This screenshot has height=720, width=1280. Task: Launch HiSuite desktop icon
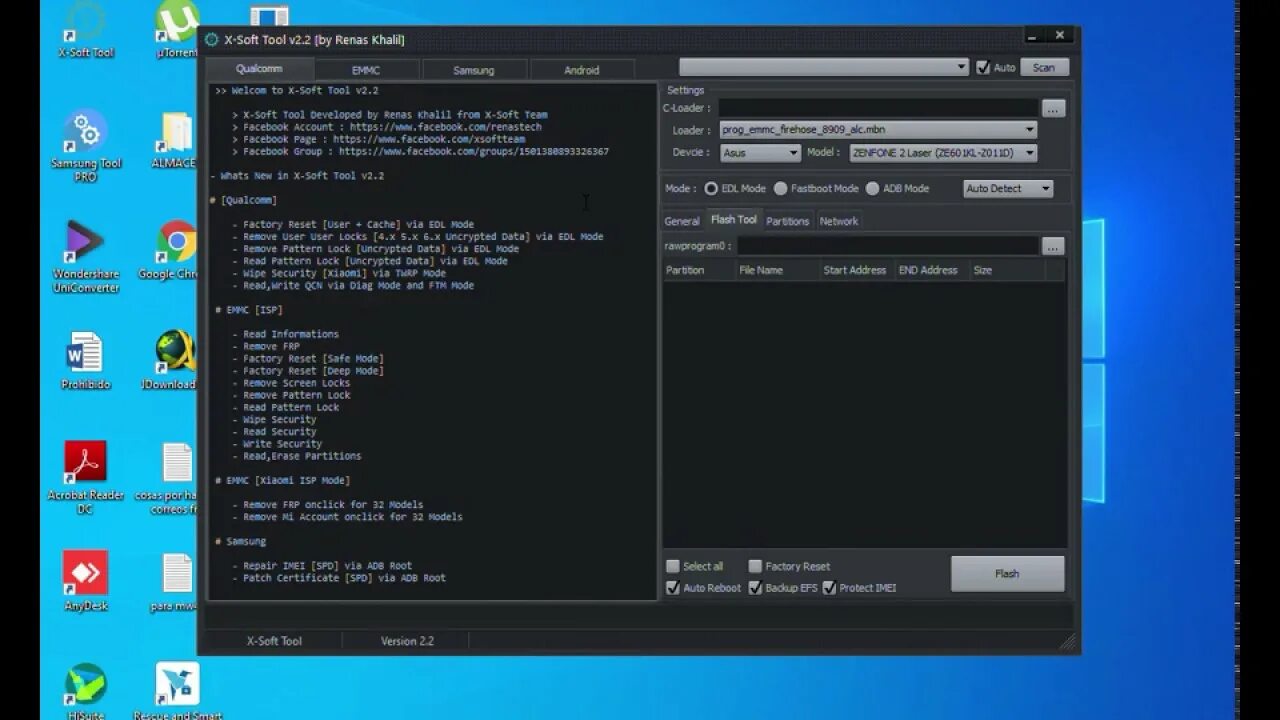pos(86,691)
